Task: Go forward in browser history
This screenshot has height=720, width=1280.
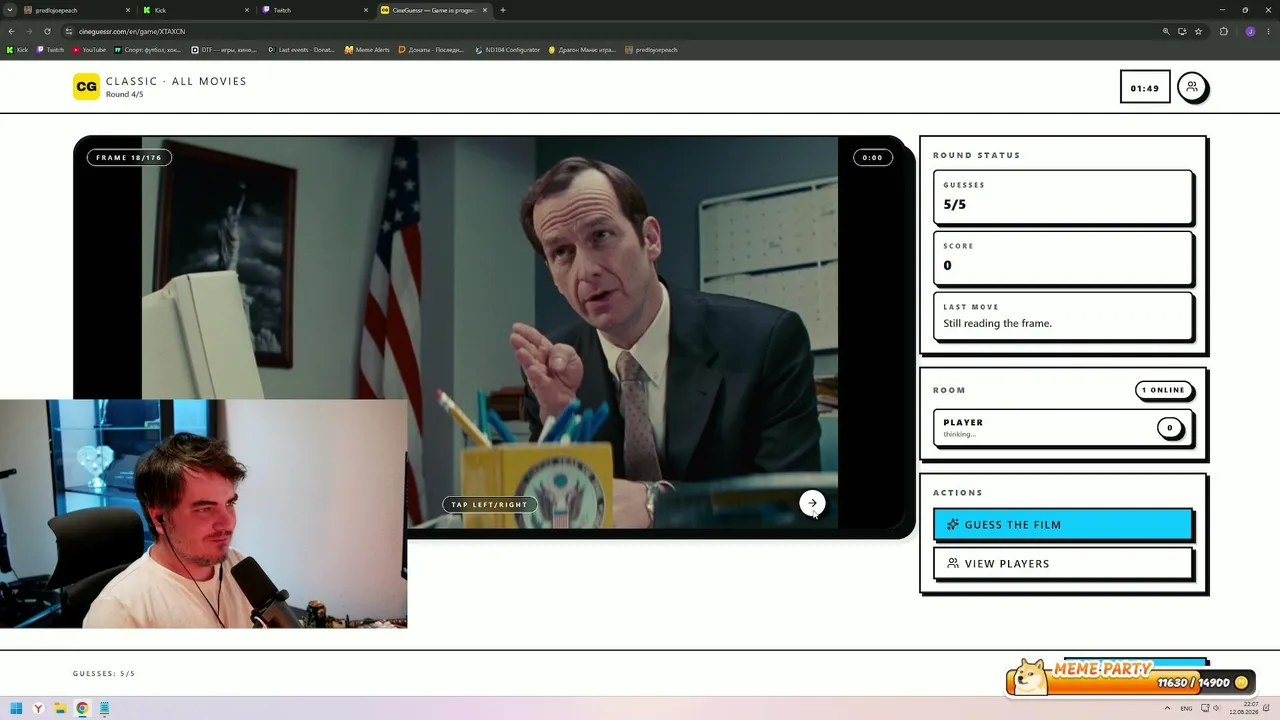Action: [29, 31]
